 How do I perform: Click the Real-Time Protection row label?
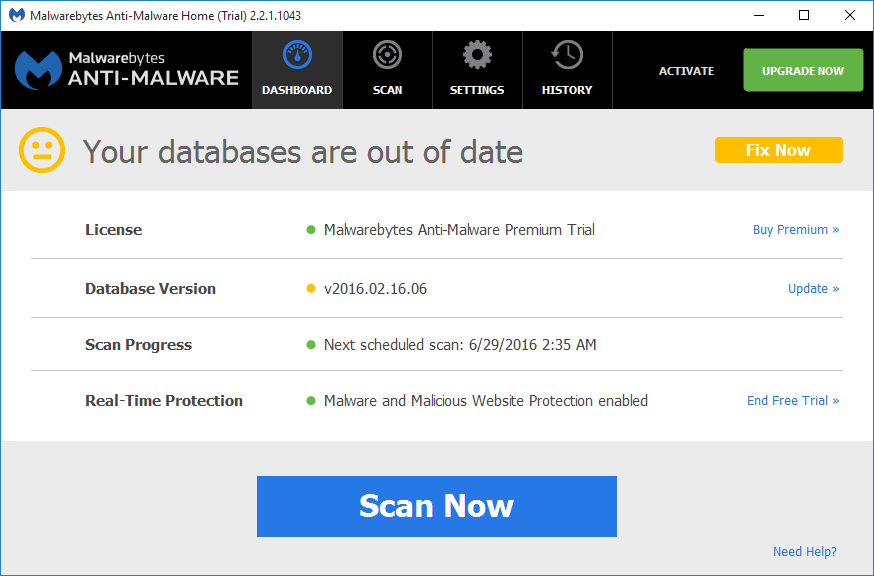coord(164,400)
